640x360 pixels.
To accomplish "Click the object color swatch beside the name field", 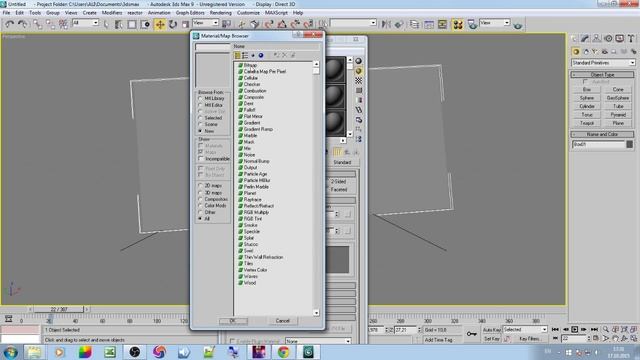I will pos(630,144).
